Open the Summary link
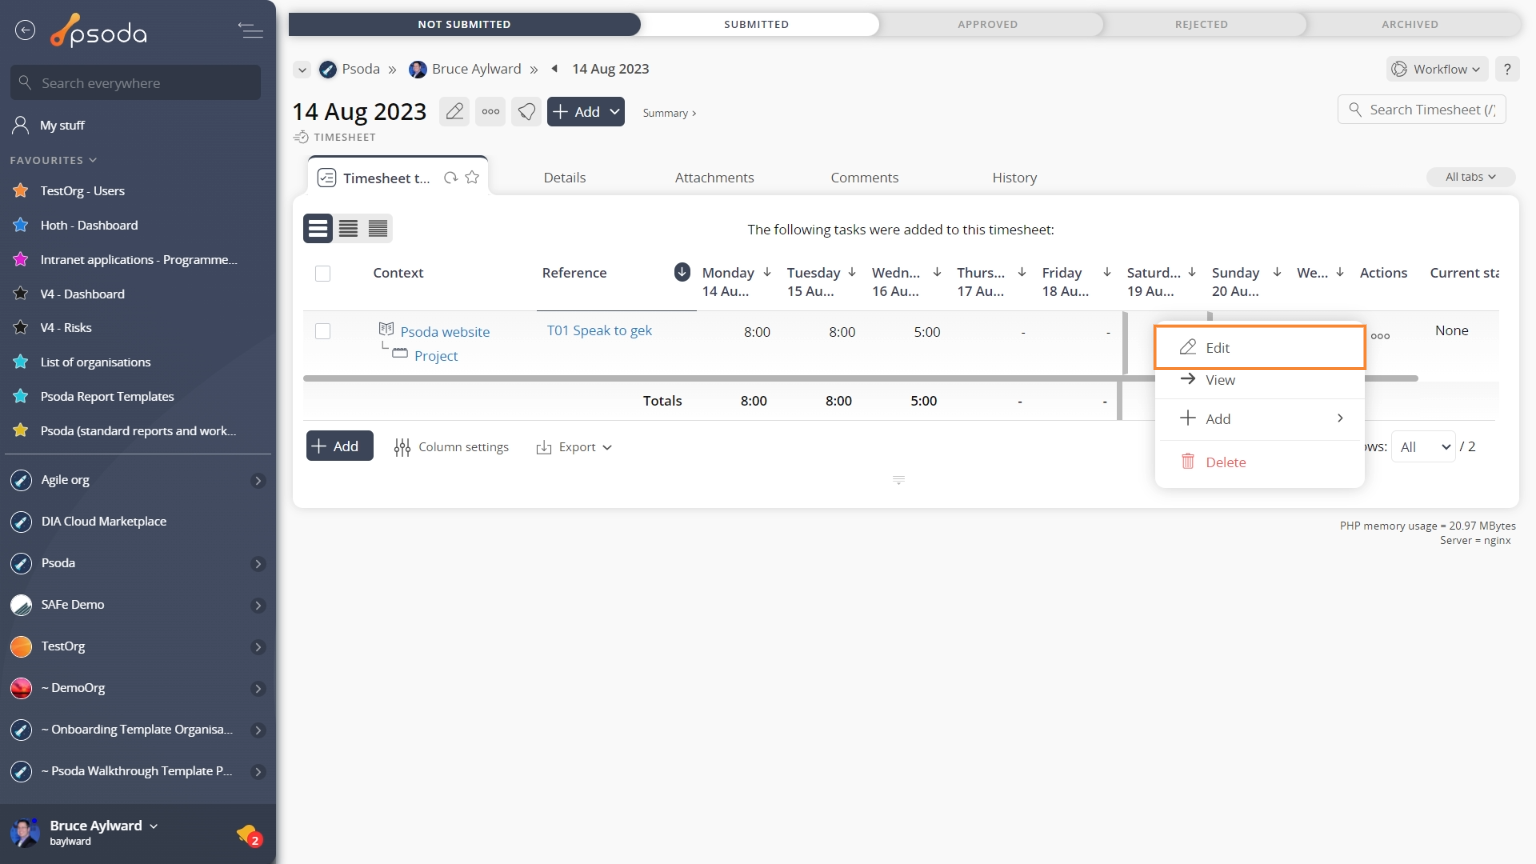This screenshot has height=864, width=1536. click(669, 113)
